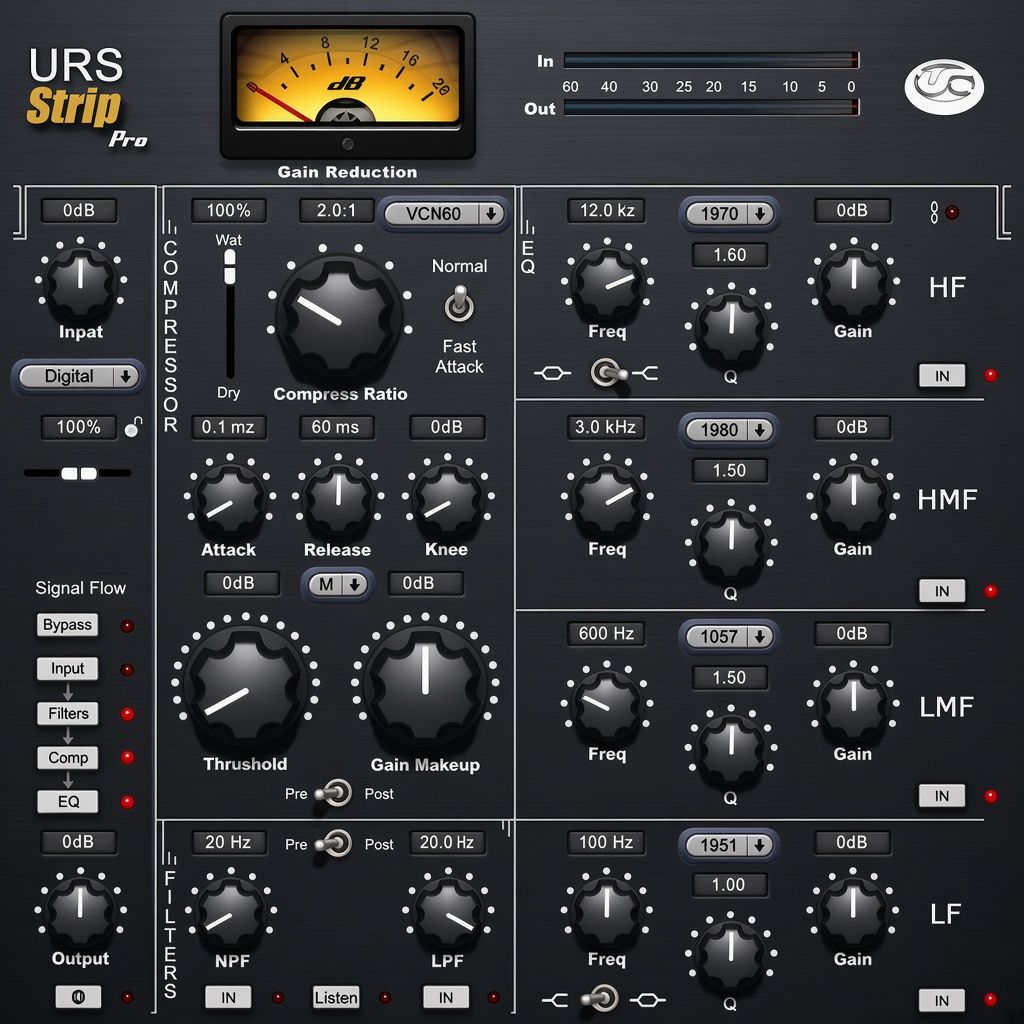Viewport: 1024px width, 1024px height.
Task: Click the horizontal slider handle below 100%
Action: 79,473
